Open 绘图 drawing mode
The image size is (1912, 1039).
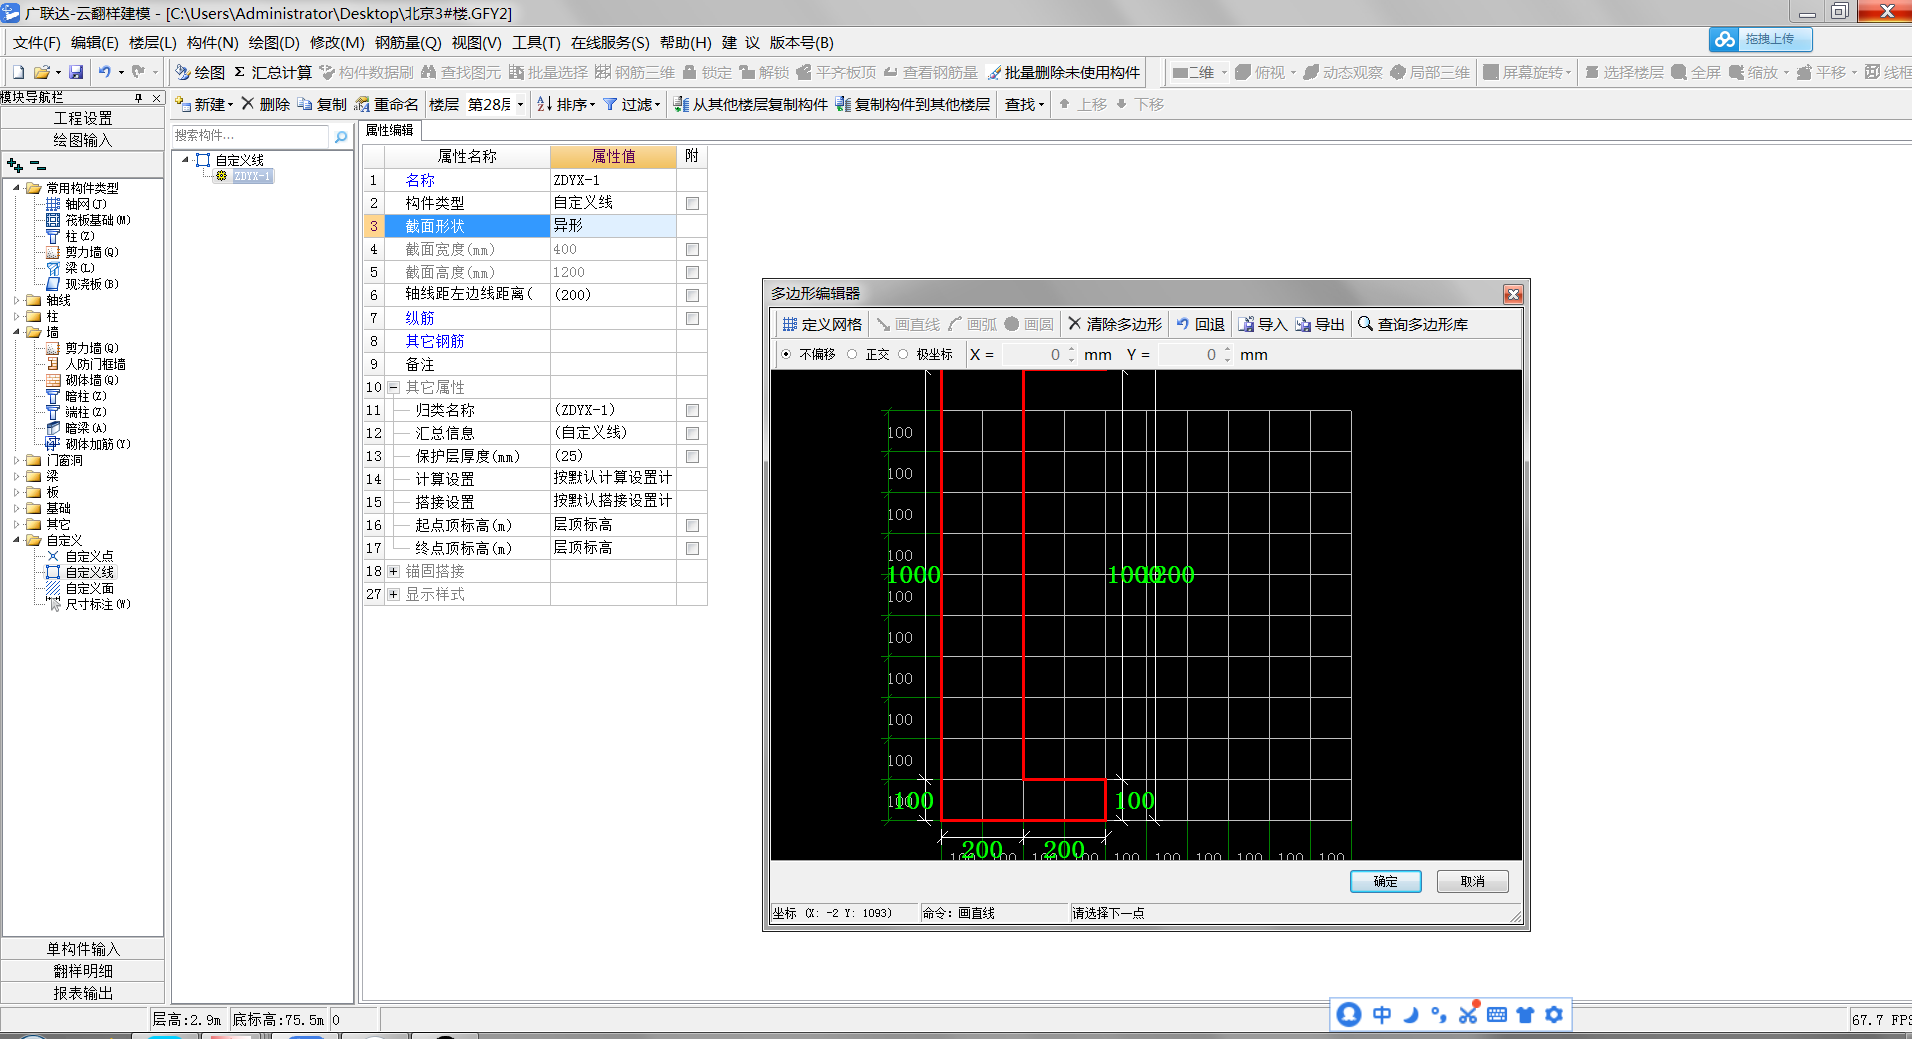[x=200, y=72]
